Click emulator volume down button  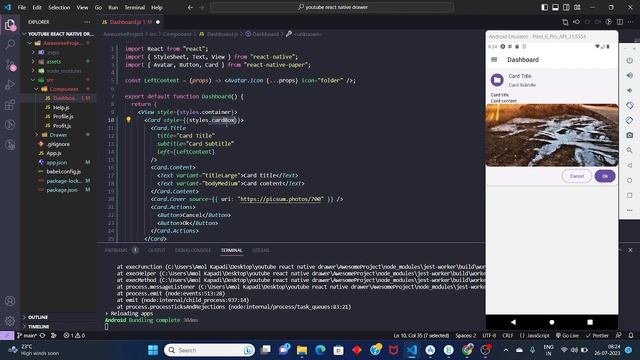coord(629,90)
